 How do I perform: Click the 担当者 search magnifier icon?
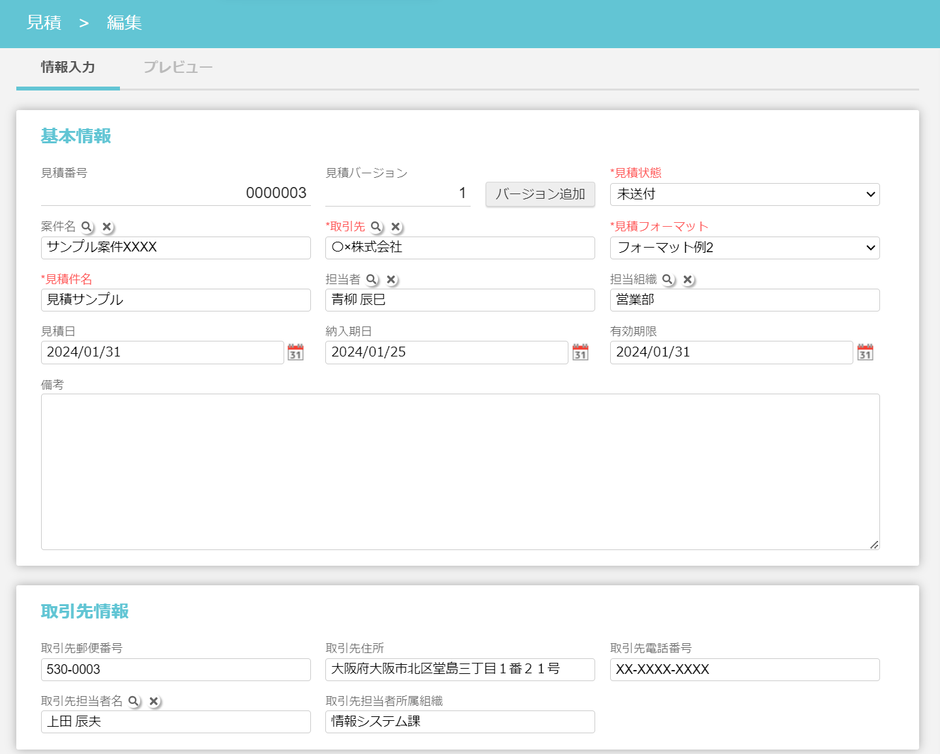pyautogui.click(x=372, y=280)
